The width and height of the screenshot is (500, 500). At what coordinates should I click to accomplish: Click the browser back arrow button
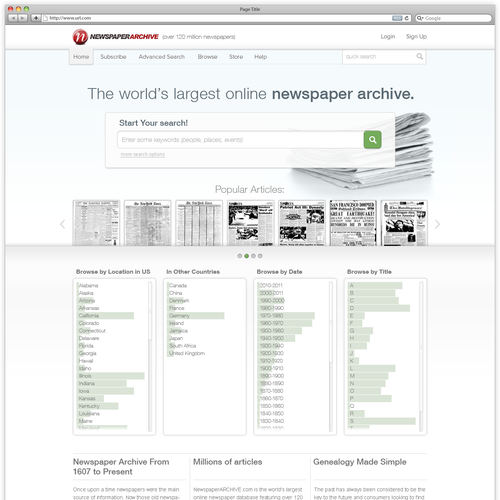tap(13, 18)
